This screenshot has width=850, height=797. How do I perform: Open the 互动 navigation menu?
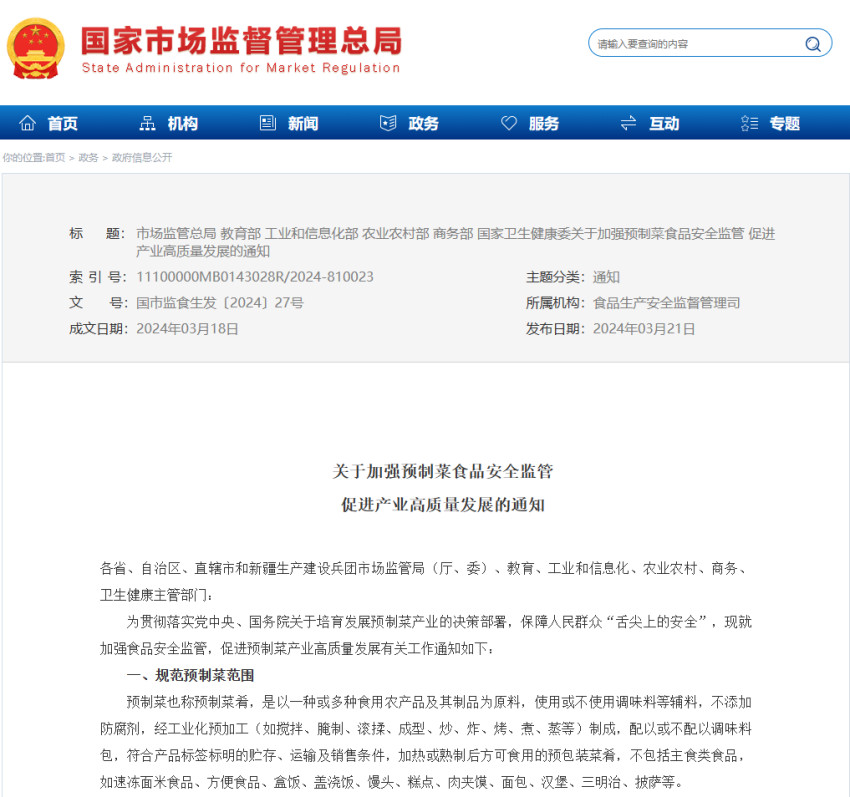pos(664,123)
